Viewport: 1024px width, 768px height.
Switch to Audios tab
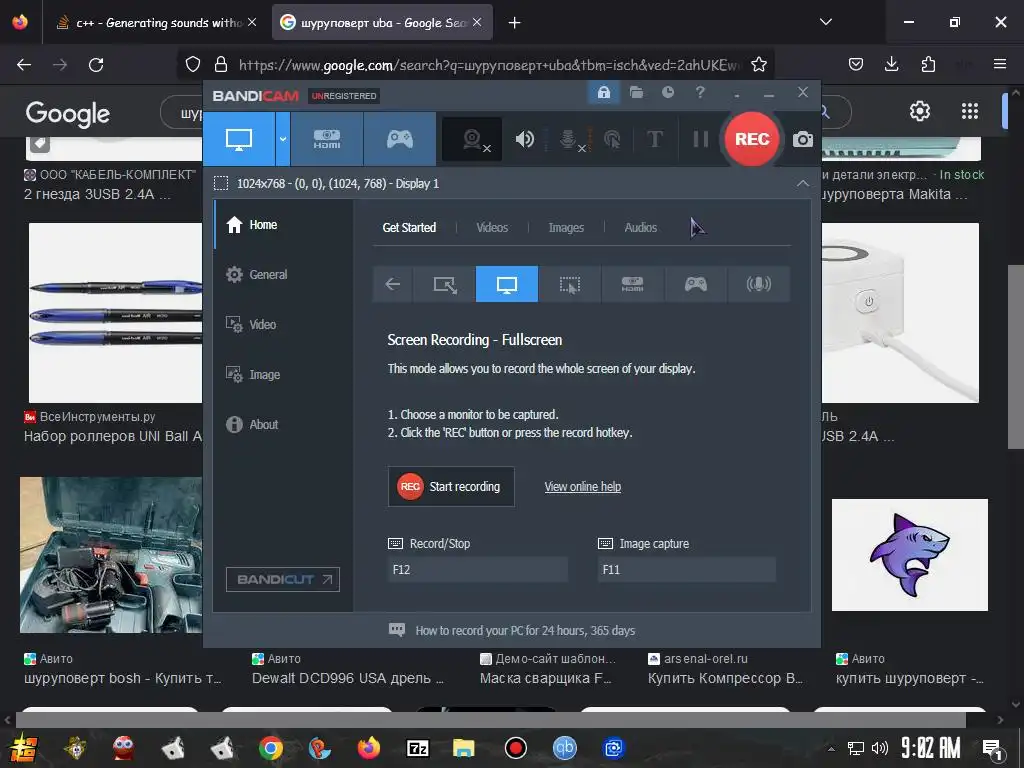640,227
